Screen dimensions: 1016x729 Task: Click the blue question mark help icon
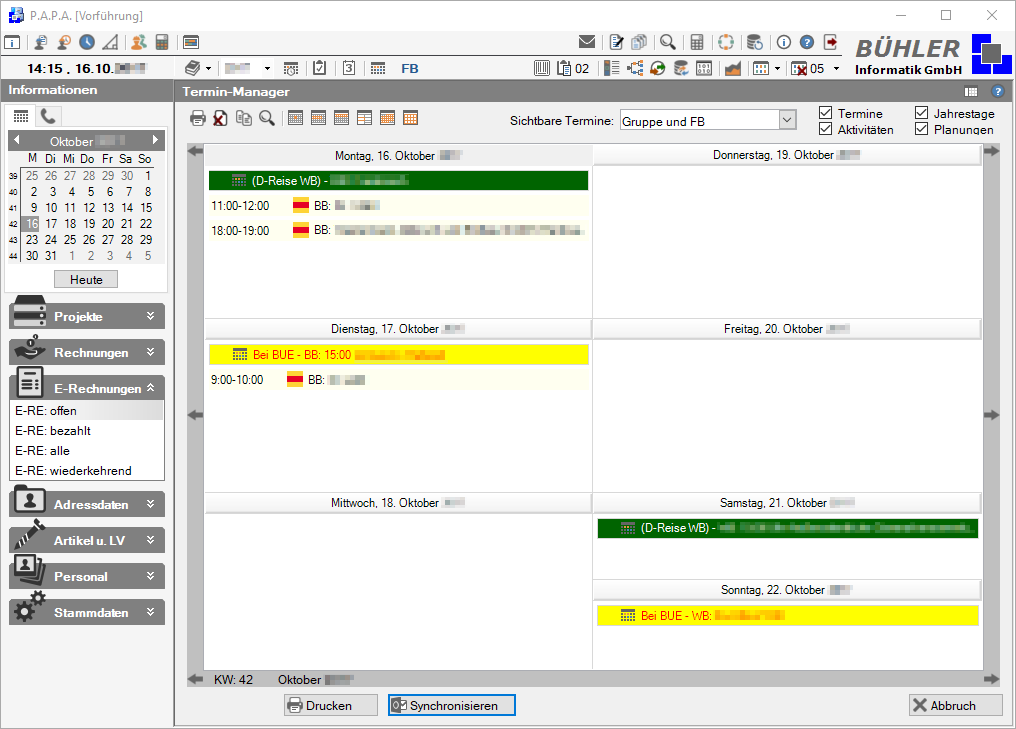coord(807,42)
